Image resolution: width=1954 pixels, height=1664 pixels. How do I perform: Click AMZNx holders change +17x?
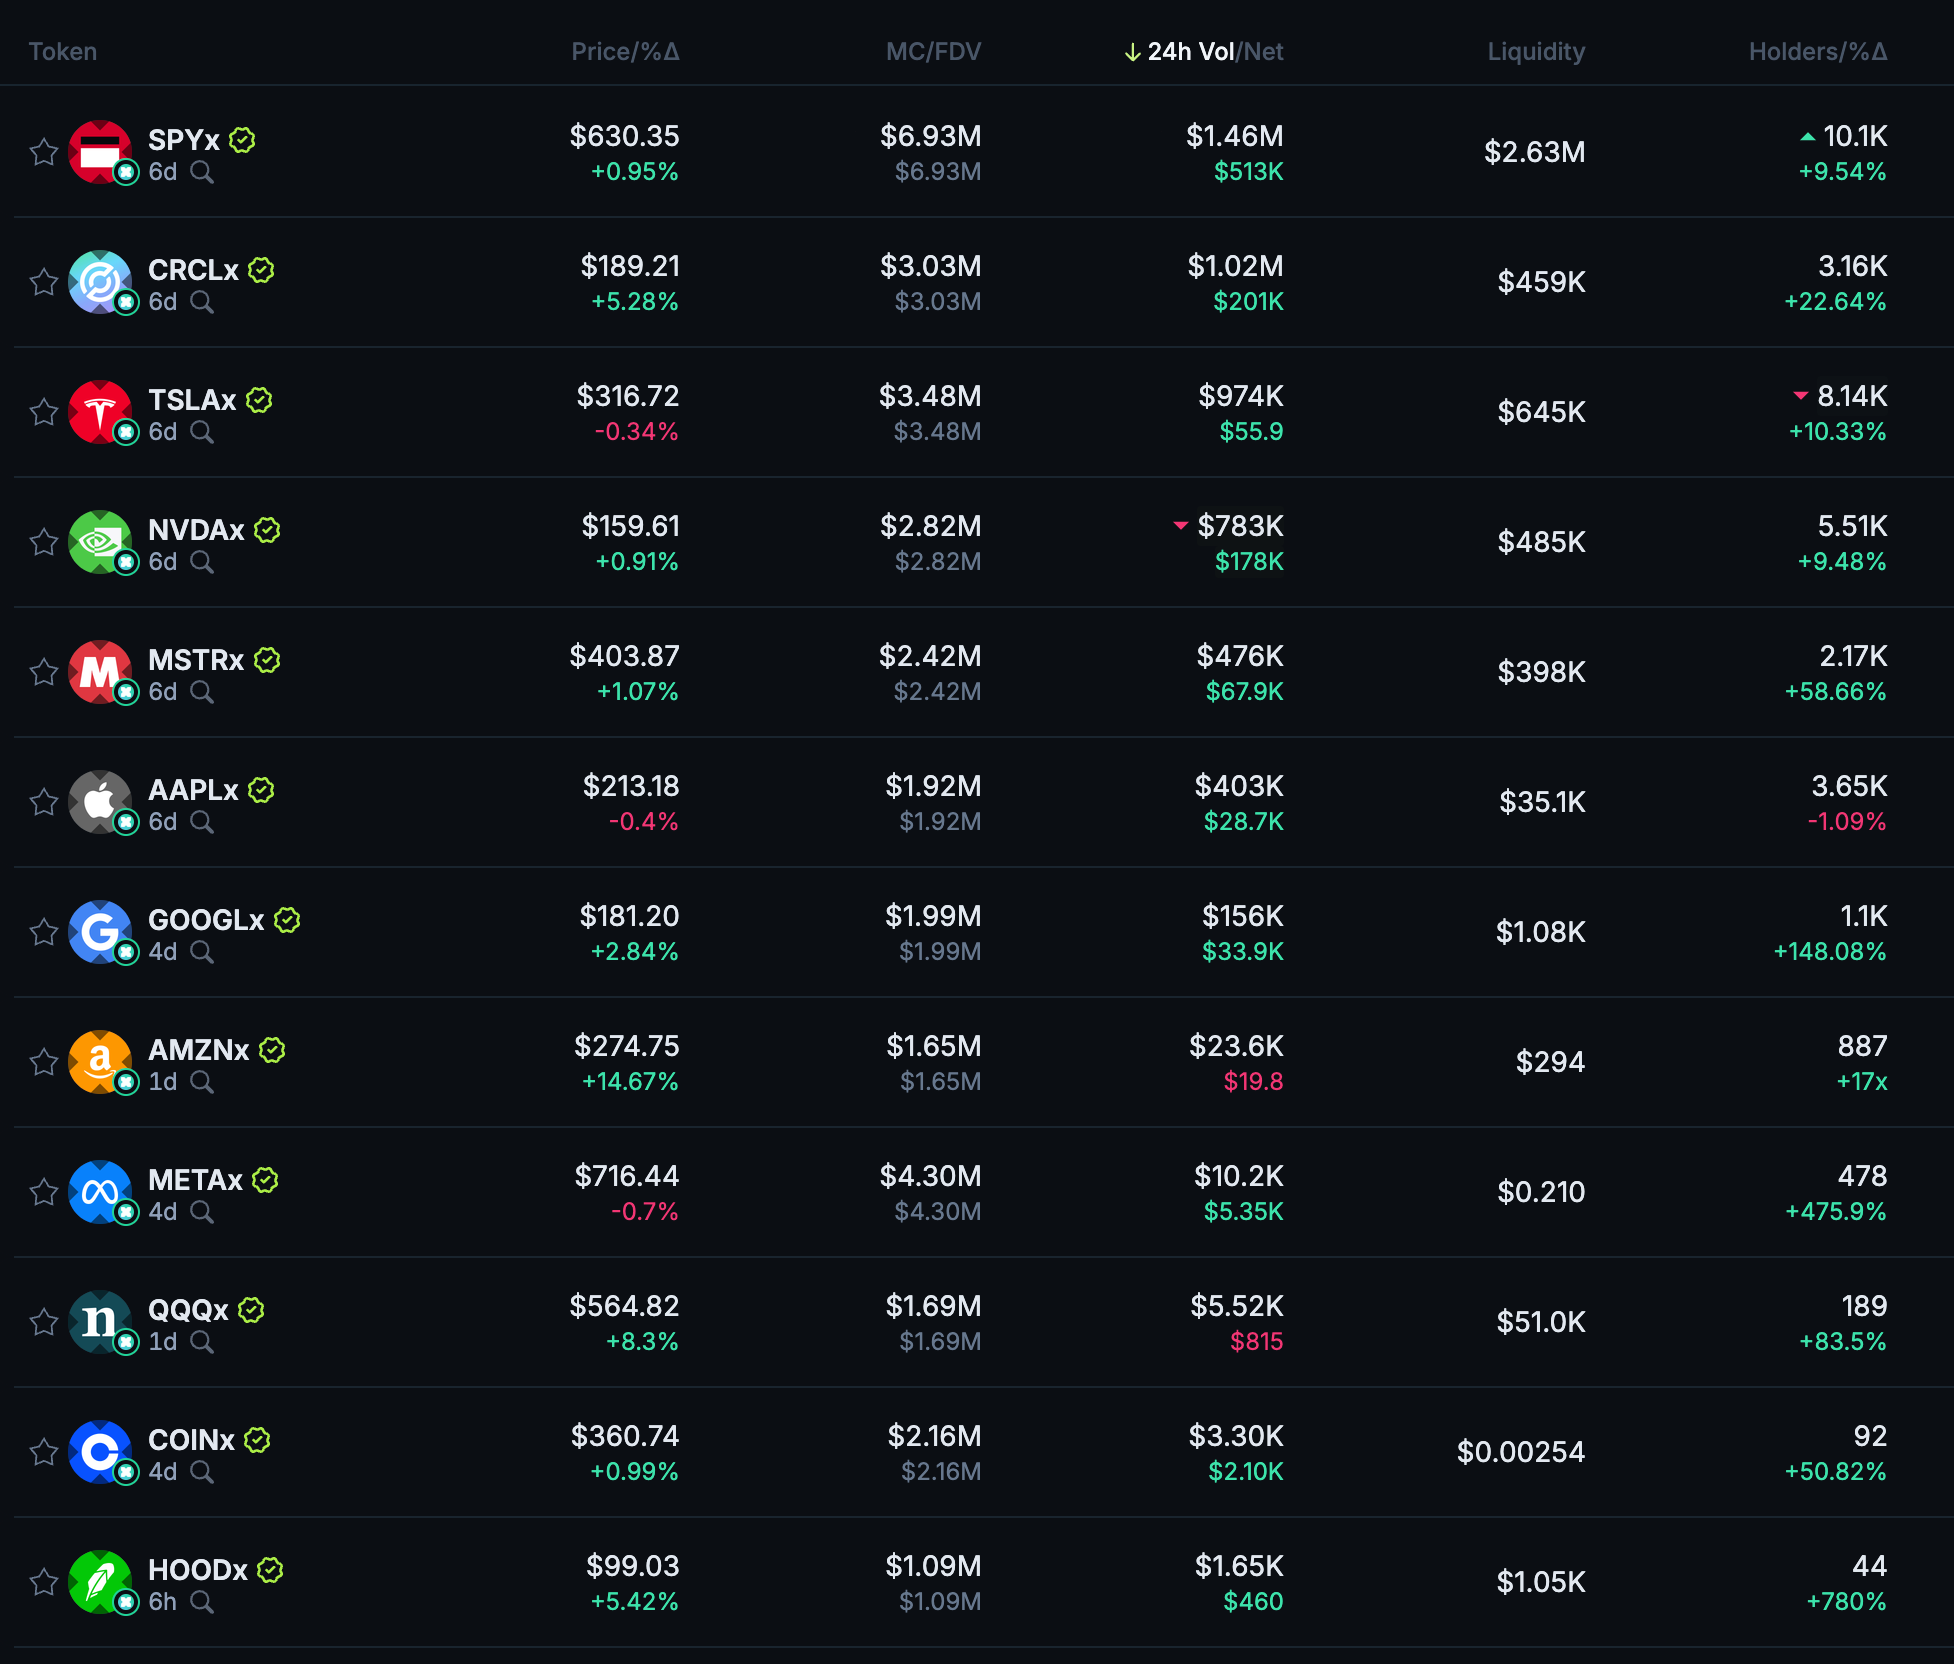pyautogui.click(x=1862, y=1082)
